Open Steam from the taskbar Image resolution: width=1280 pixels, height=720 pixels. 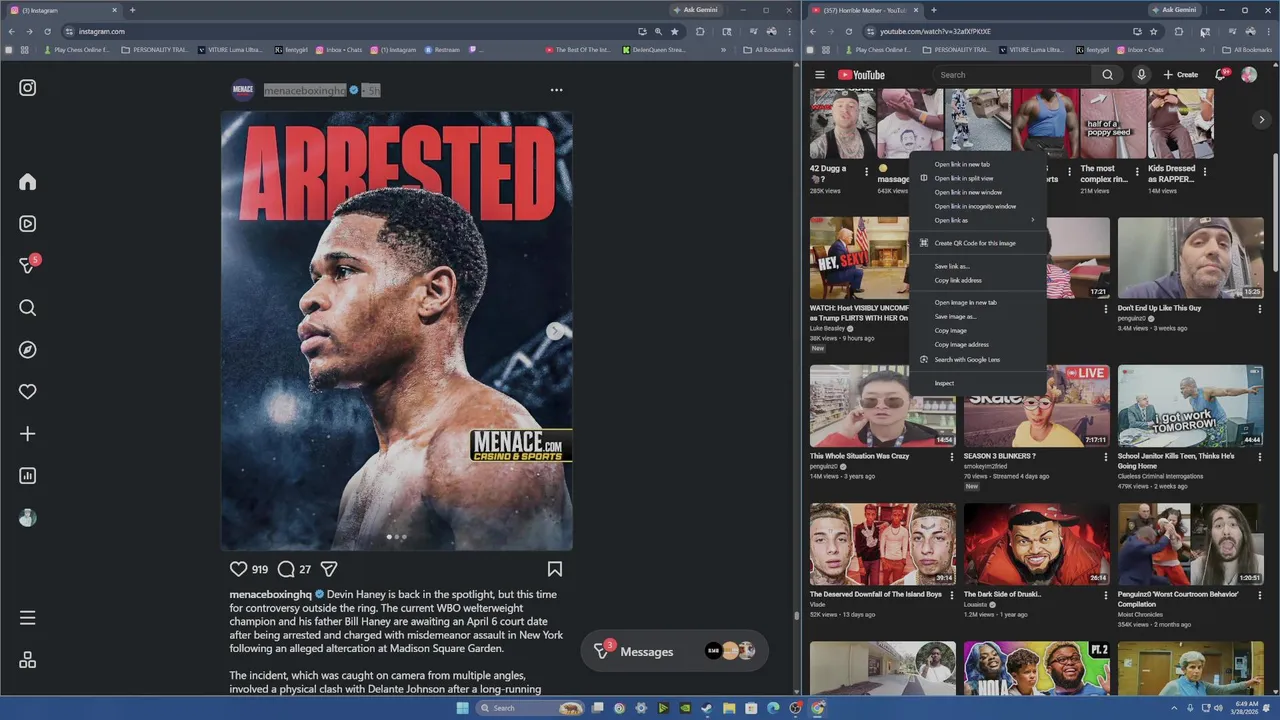[707, 708]
